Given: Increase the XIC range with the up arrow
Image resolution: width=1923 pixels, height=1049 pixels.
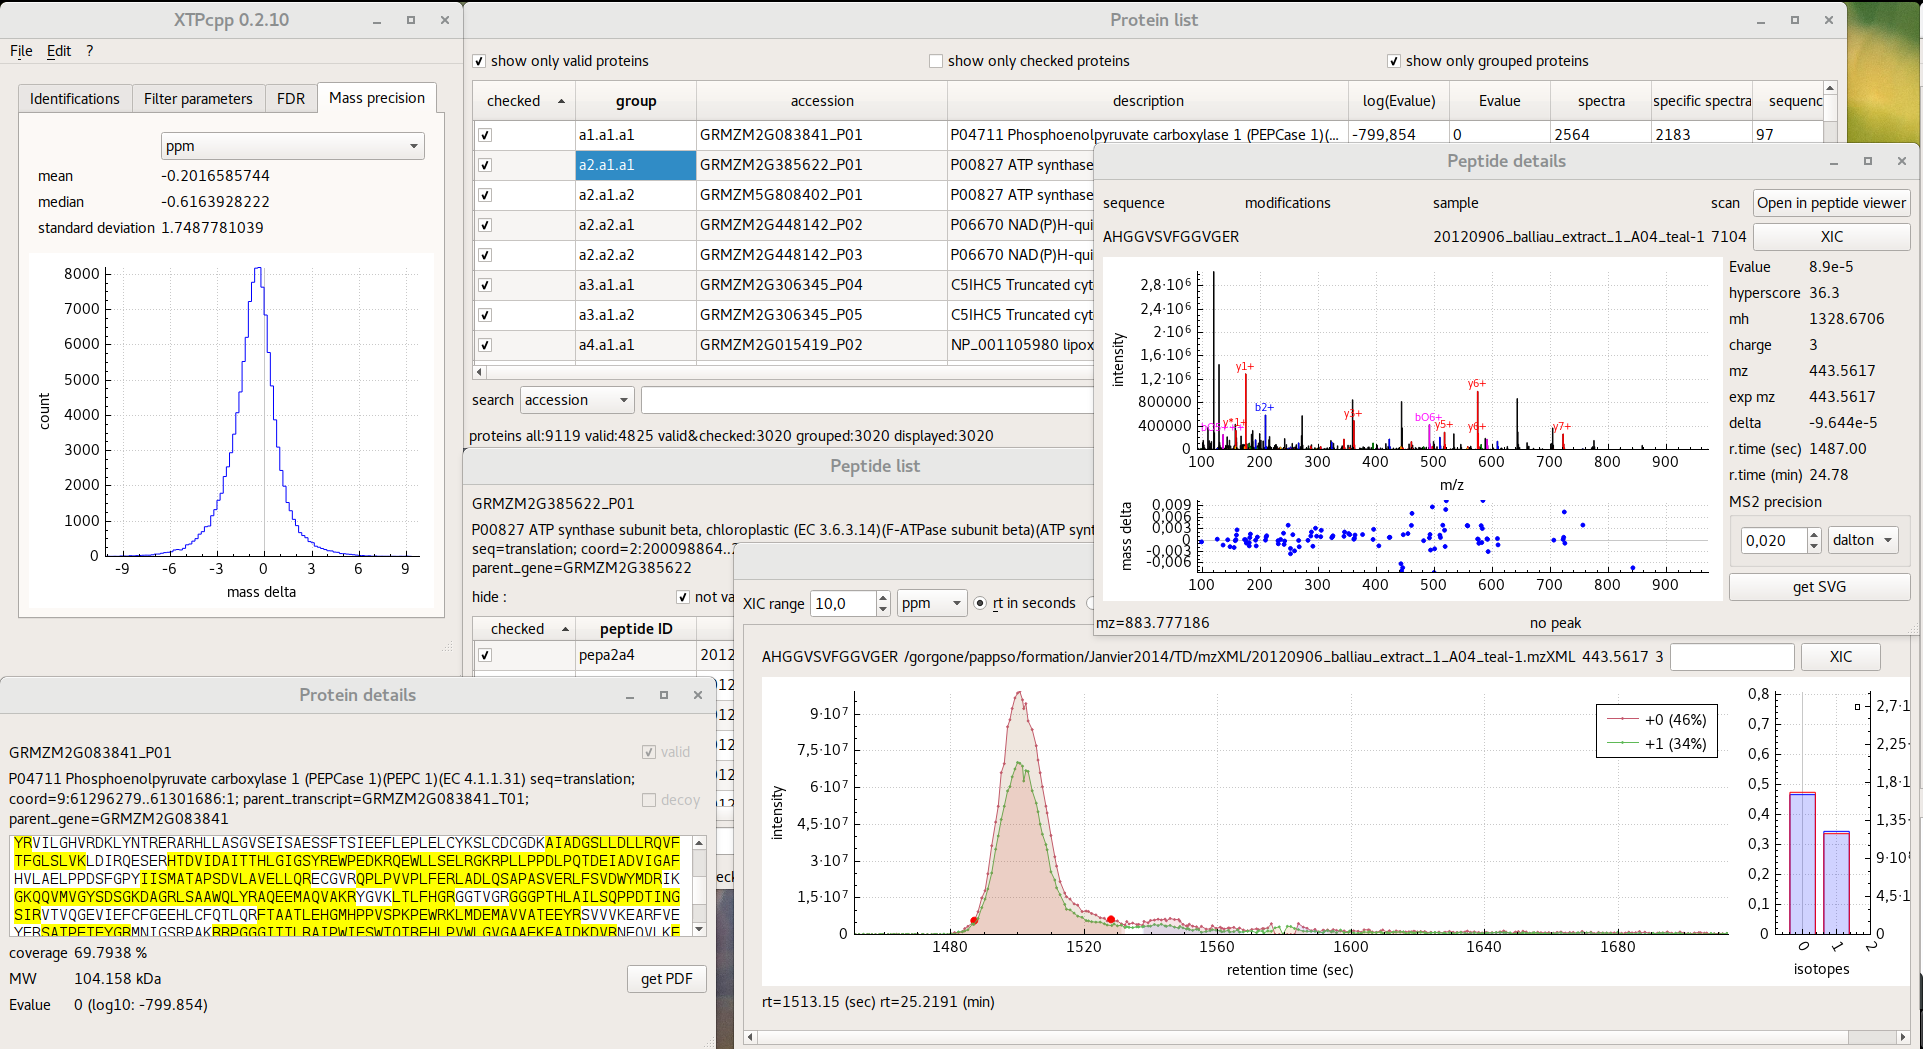Looking at the screenshot, I should tap(882, 597).
